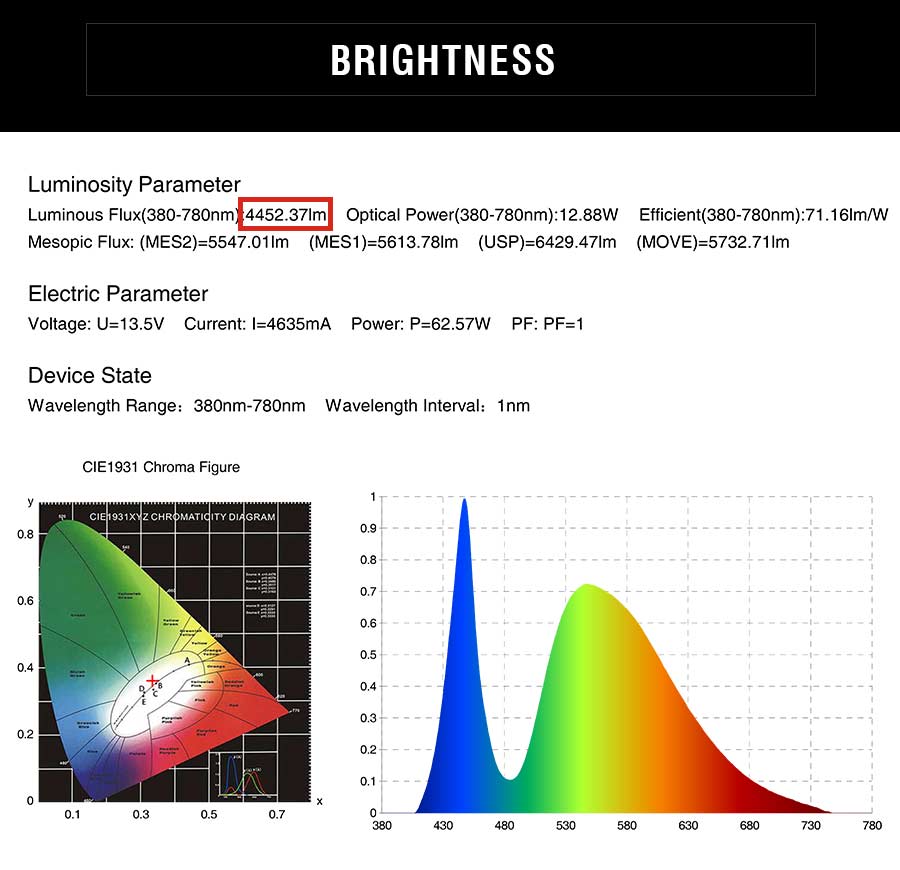Click the green spectral peak top
The width and height of the screenshot is (900, 870).
tap(587, 587)
